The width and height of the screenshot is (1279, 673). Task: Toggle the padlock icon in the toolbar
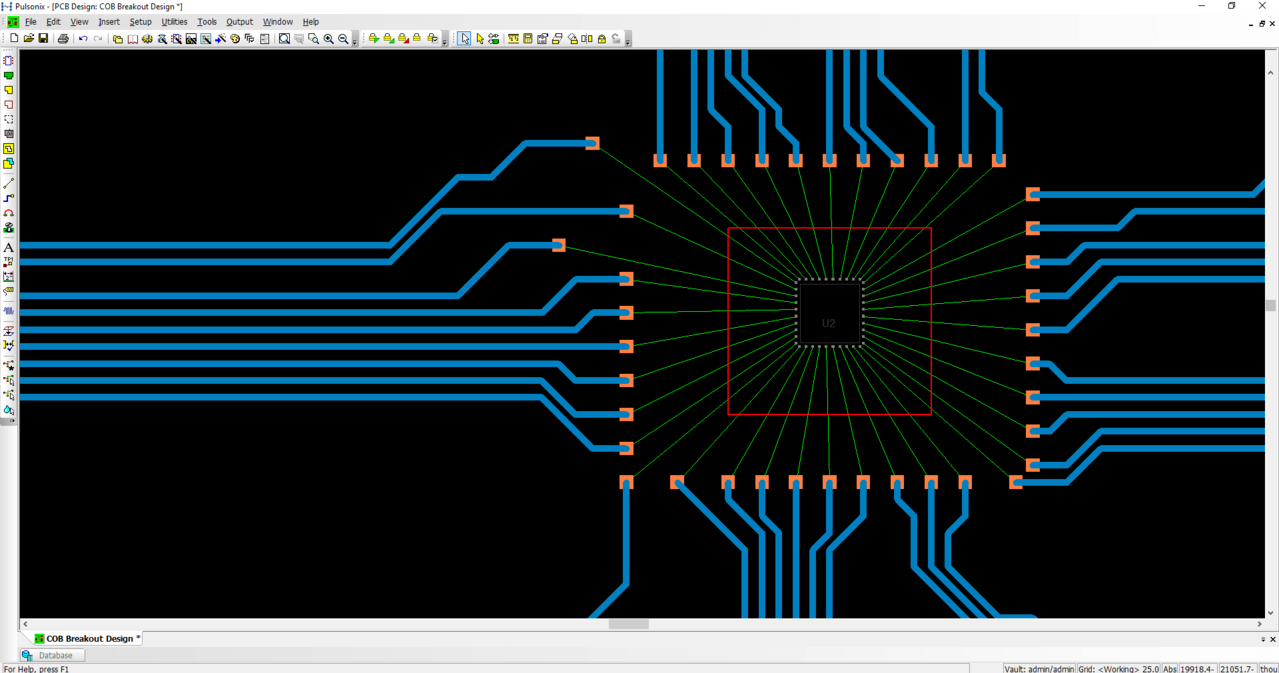pyautogui.click(x=602, y=39)
